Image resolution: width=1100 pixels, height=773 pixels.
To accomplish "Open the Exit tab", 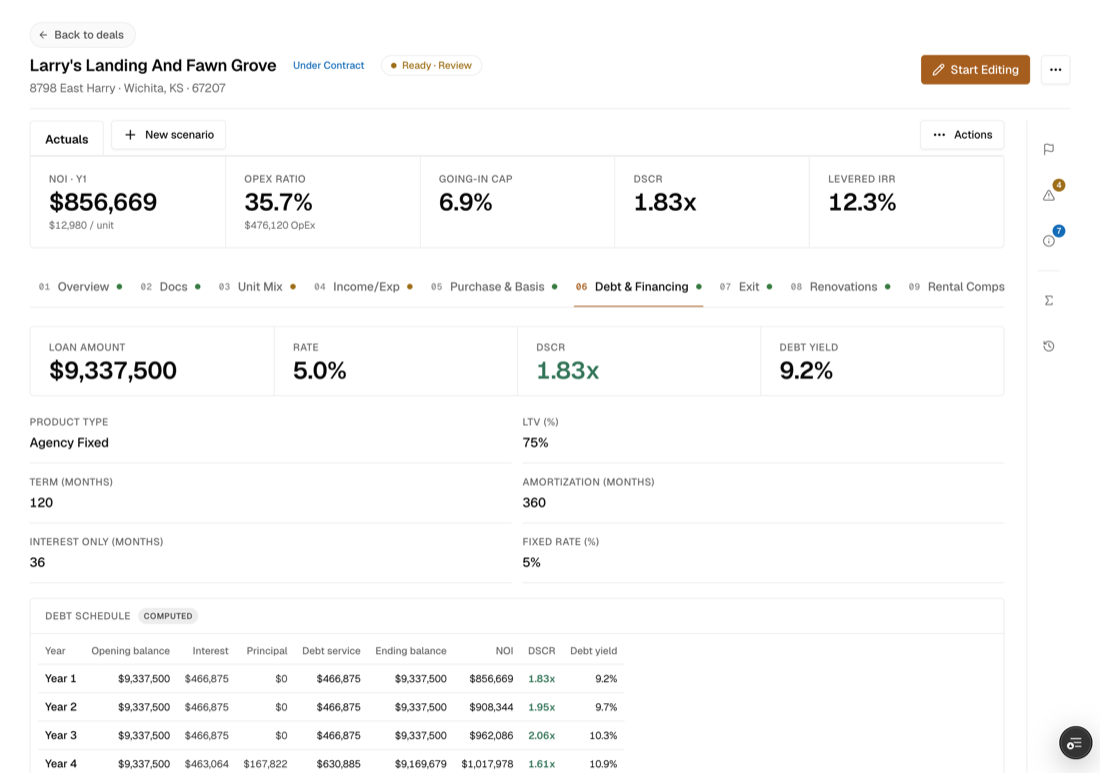I will pyautogui.click(x=746, y=287).
